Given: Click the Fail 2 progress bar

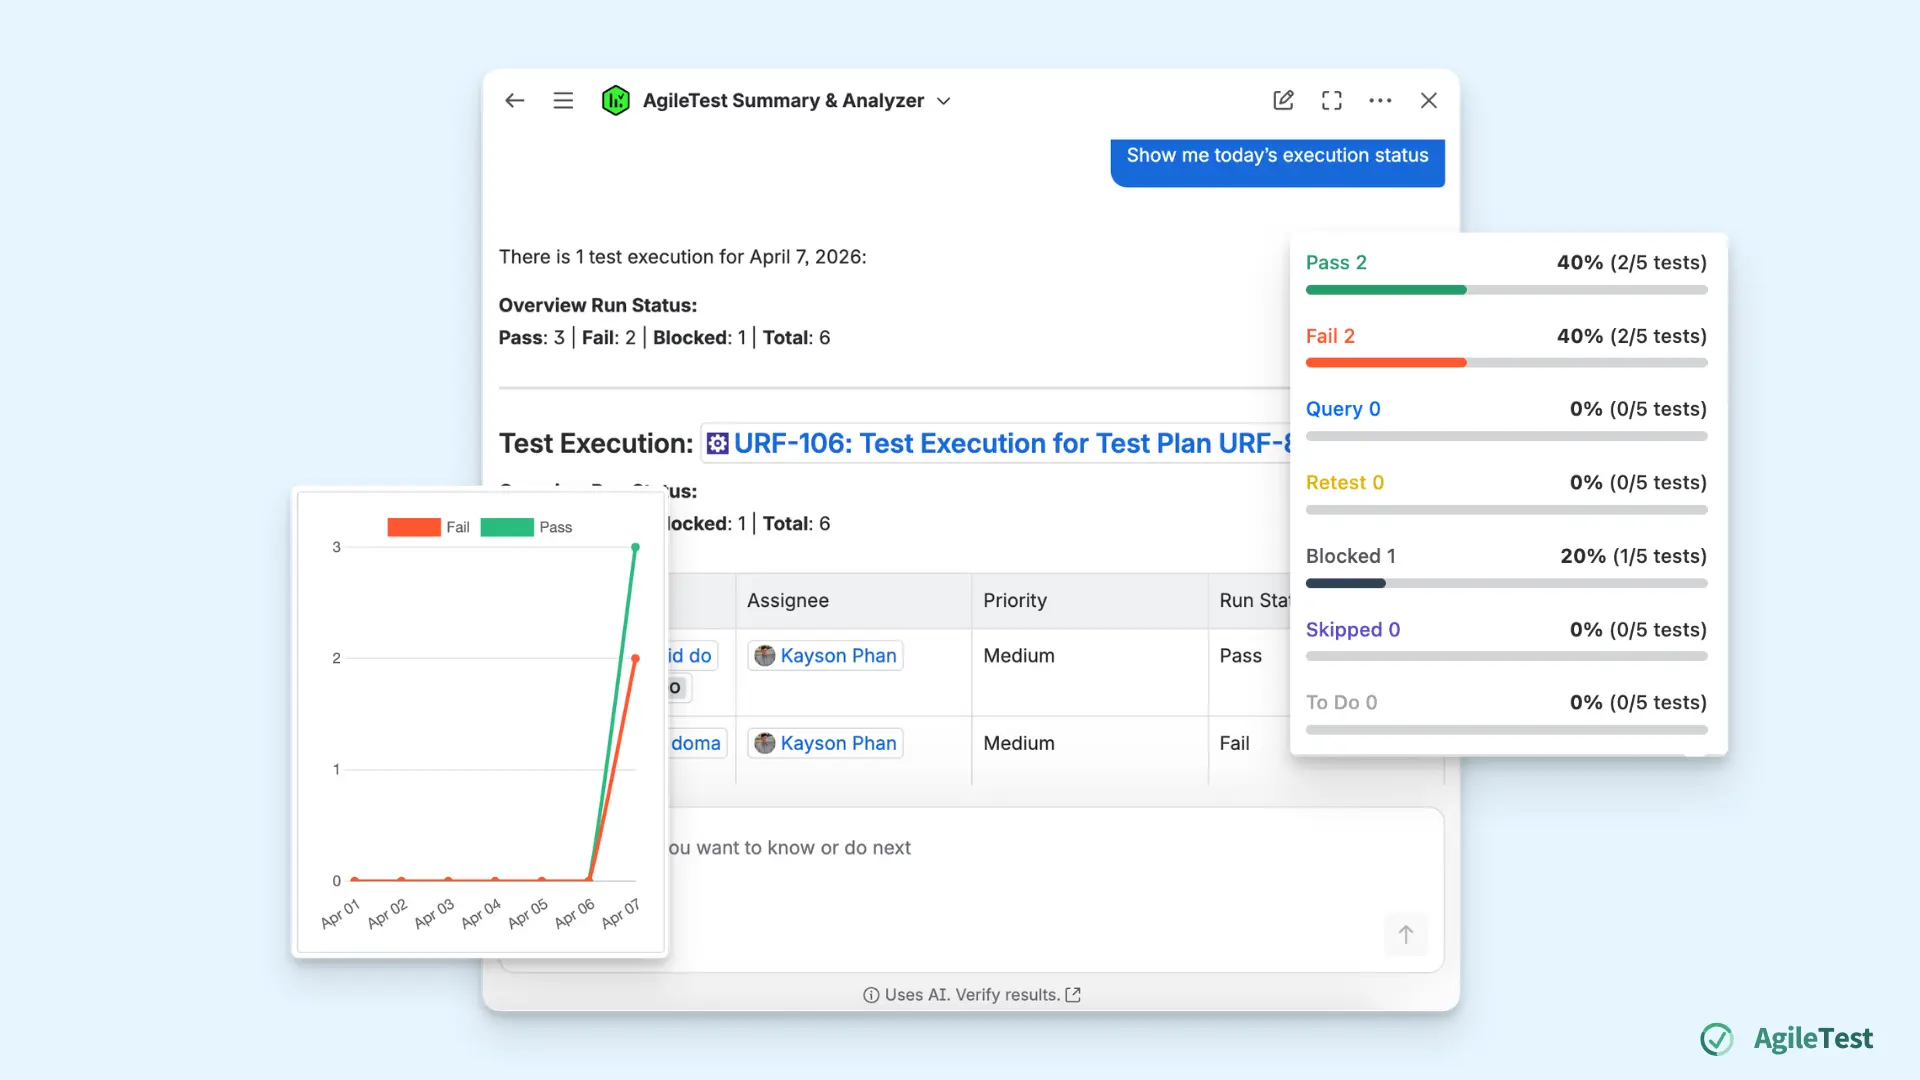Looking at the screenshot, I should [x=1506, y=363].
